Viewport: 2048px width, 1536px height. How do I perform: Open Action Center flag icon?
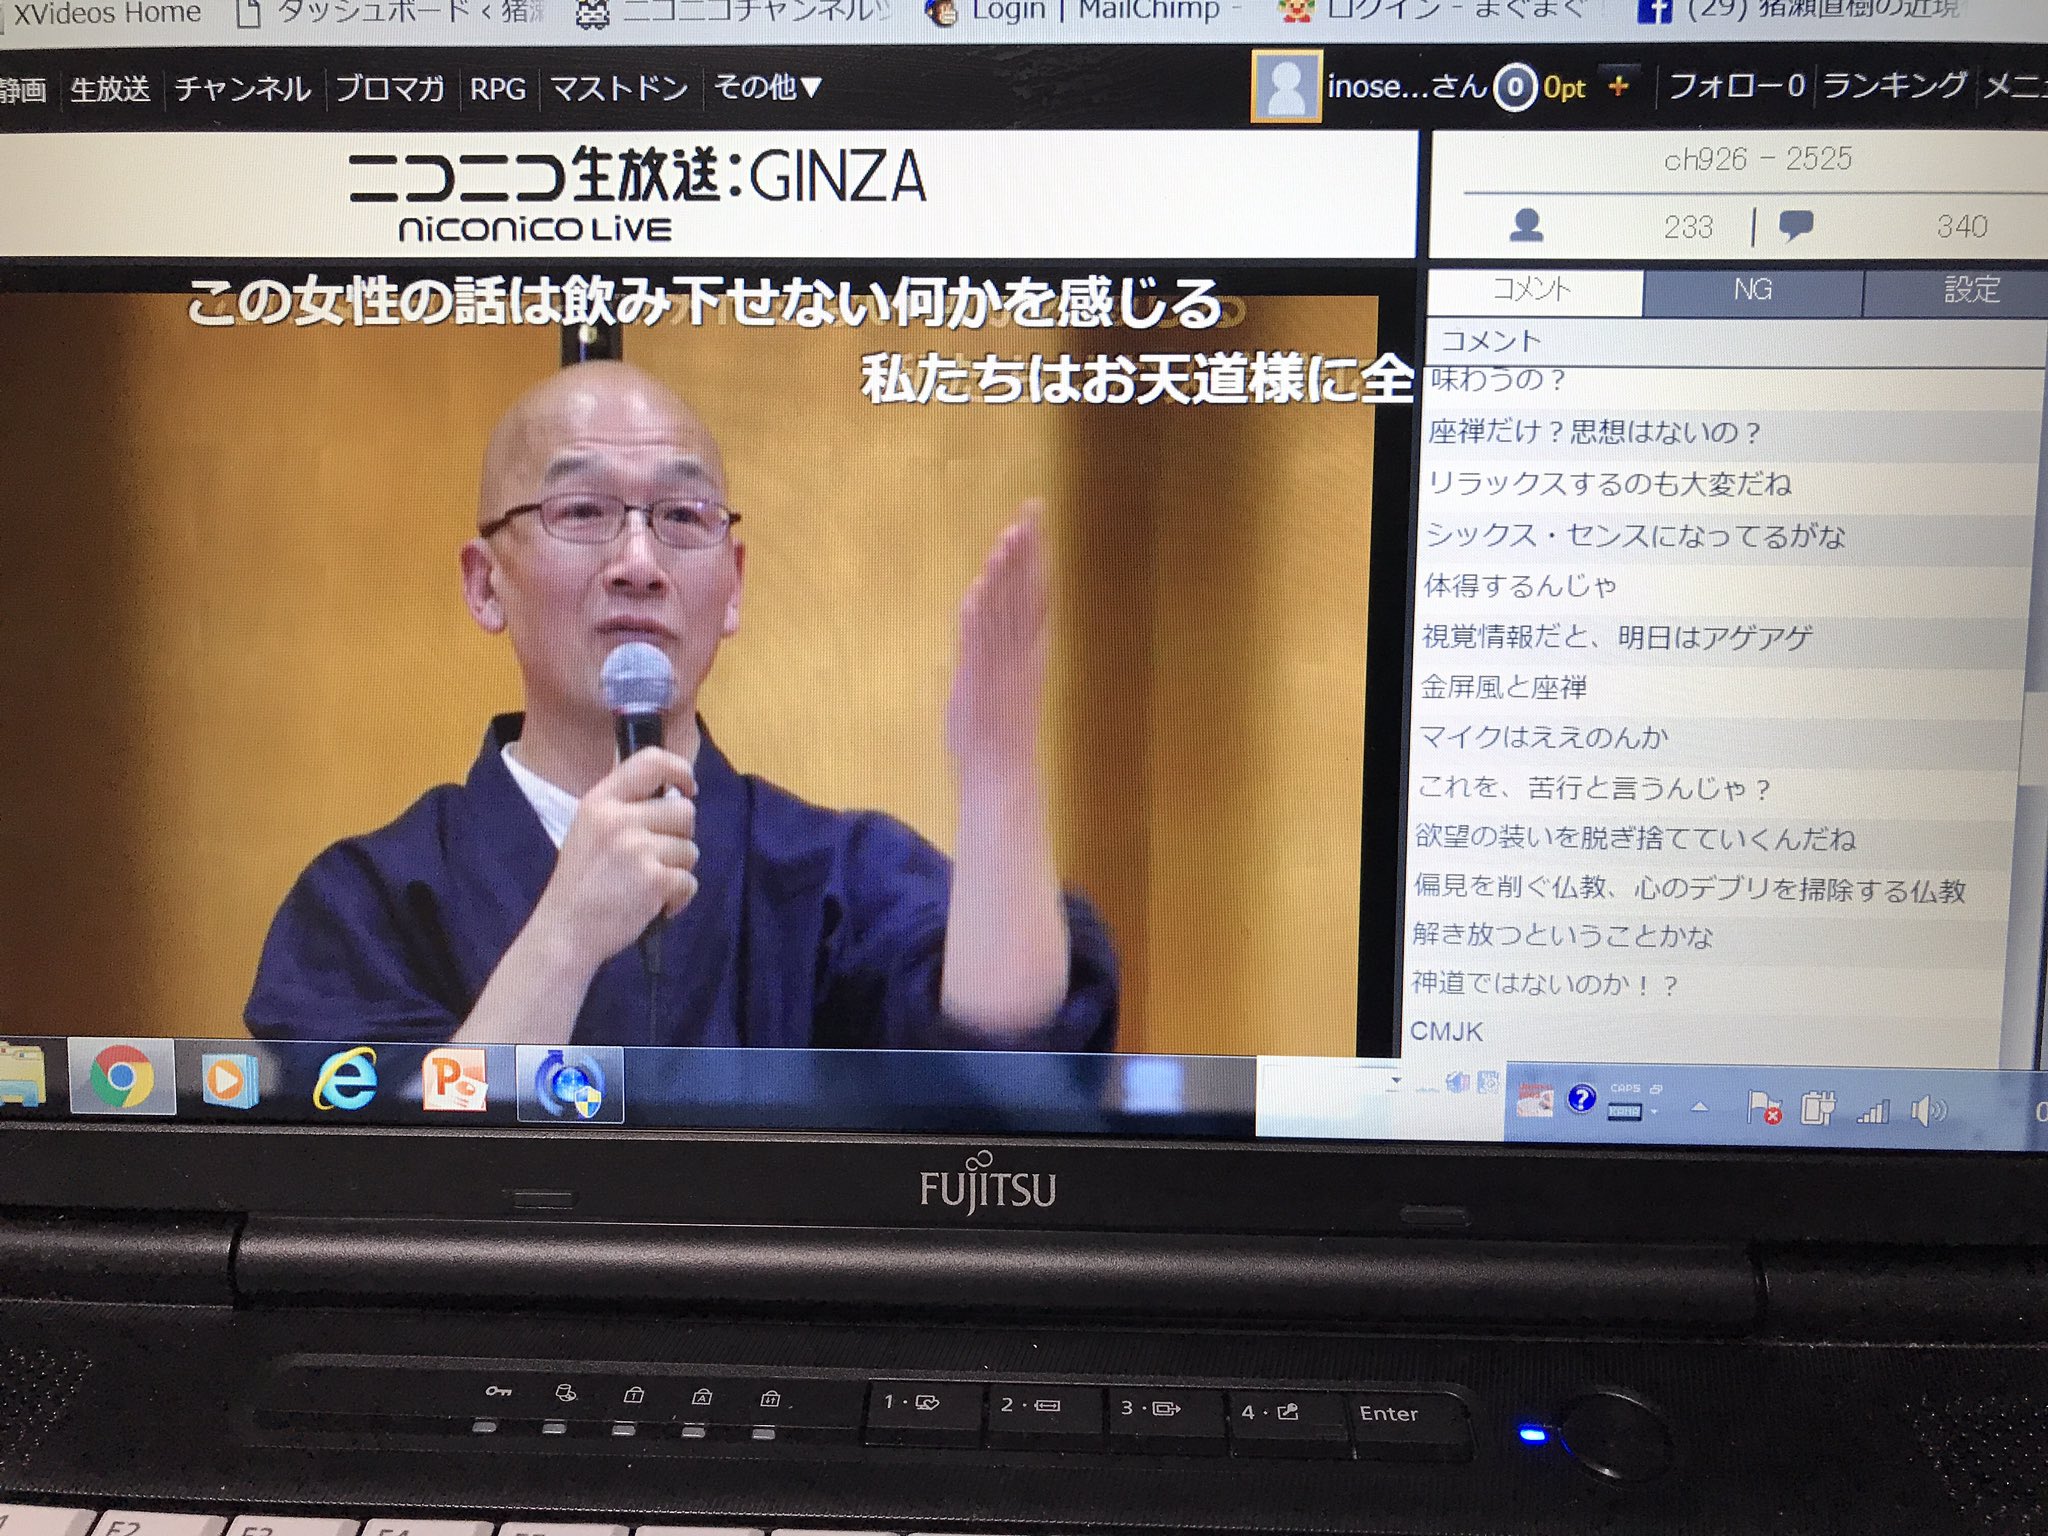point(1763,1108)
